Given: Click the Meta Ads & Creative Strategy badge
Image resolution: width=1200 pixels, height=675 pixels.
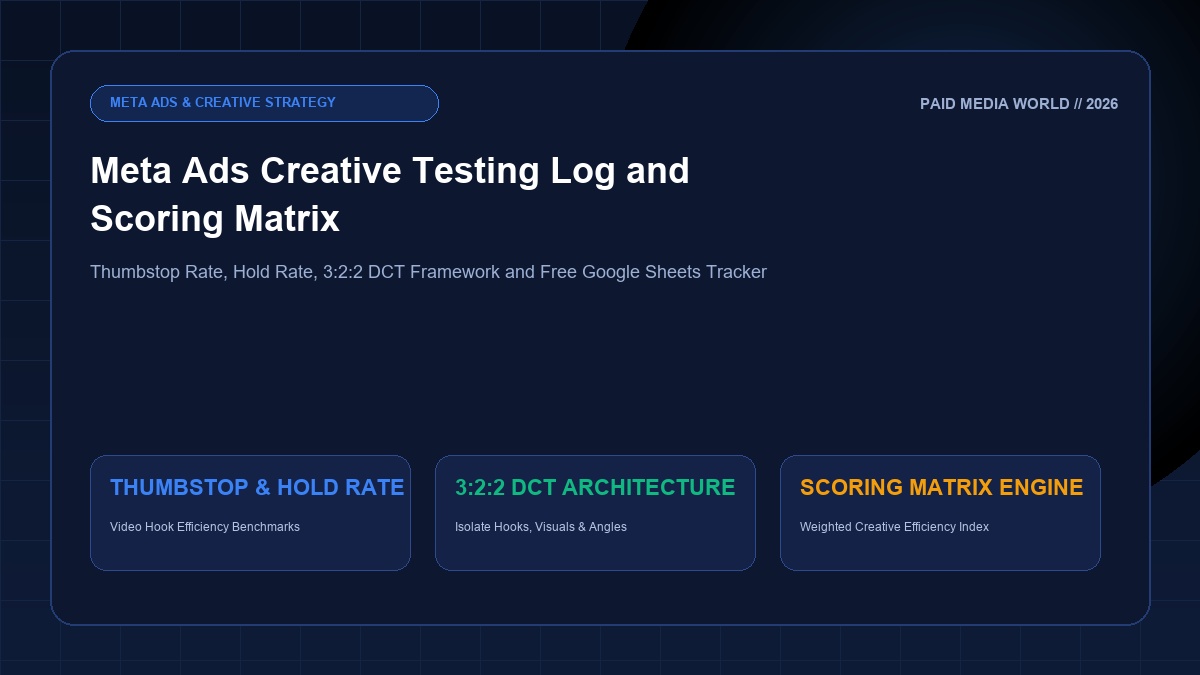Looking at the screenshot, I should coord(264,103).
